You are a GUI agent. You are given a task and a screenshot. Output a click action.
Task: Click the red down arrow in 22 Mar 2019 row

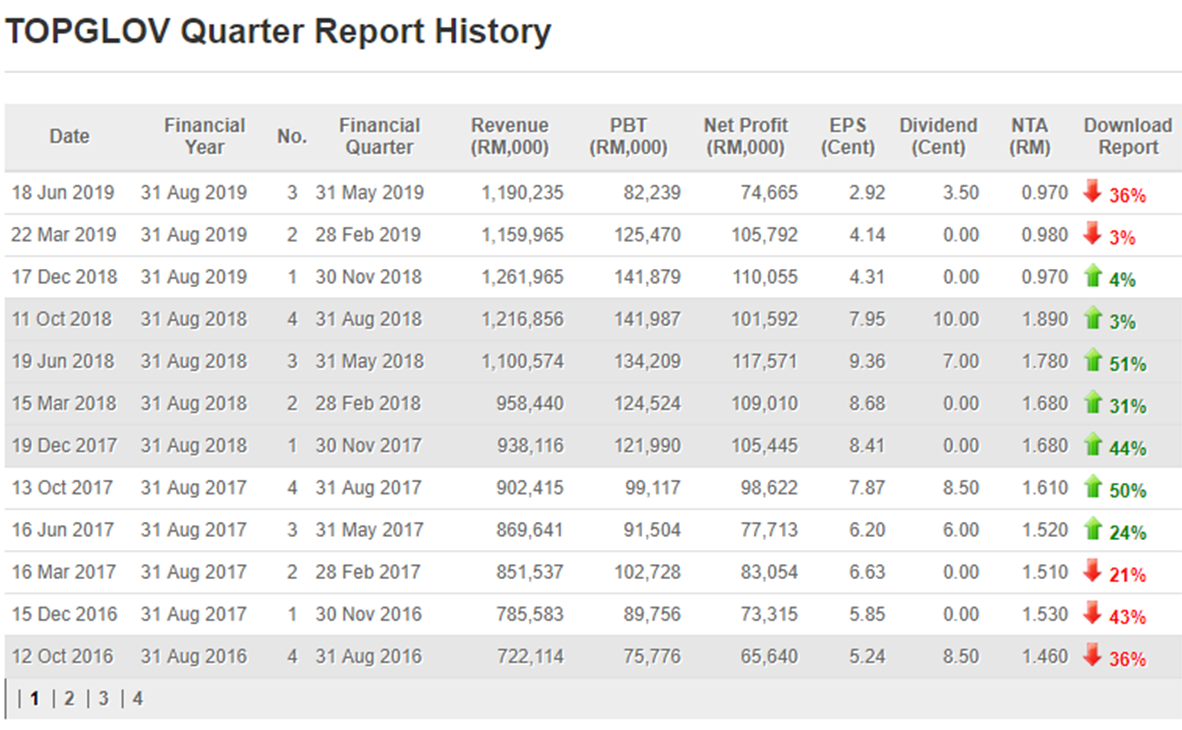click(x=1092, y=233)
